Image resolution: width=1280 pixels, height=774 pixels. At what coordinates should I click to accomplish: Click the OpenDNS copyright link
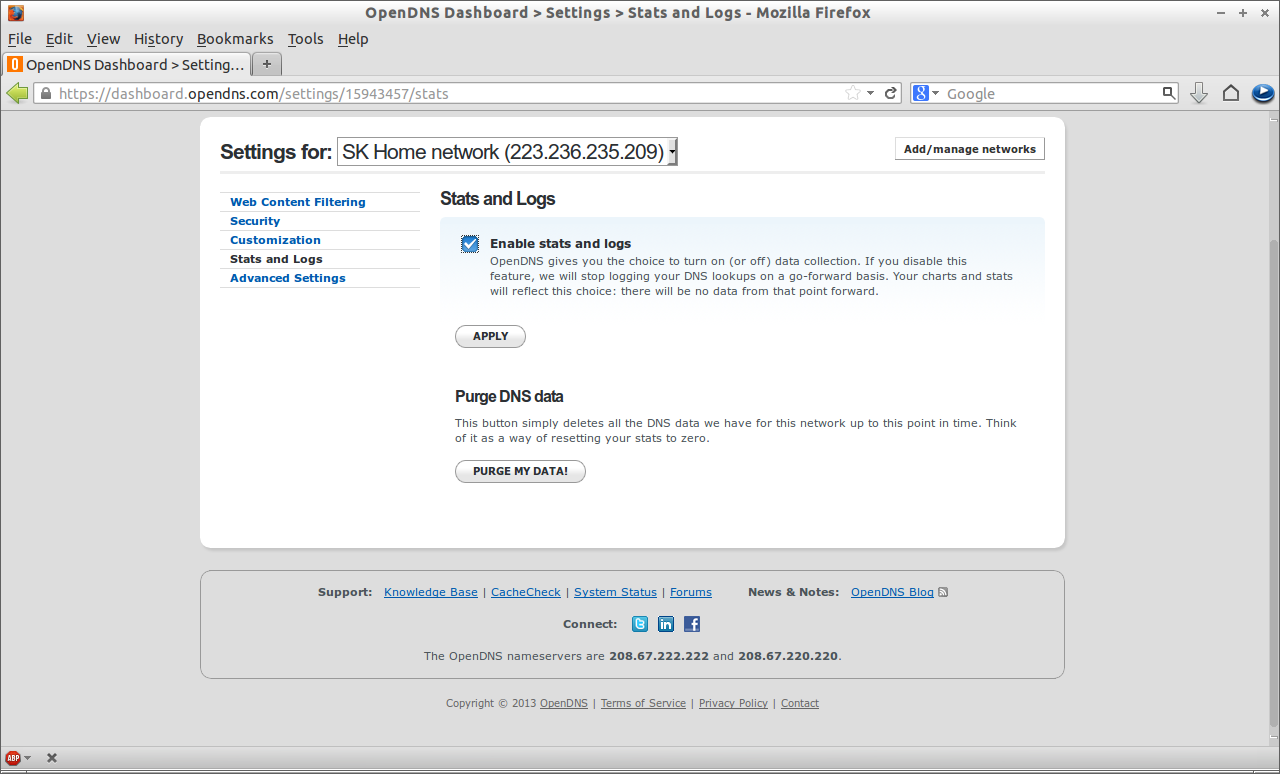click(564, 703)
